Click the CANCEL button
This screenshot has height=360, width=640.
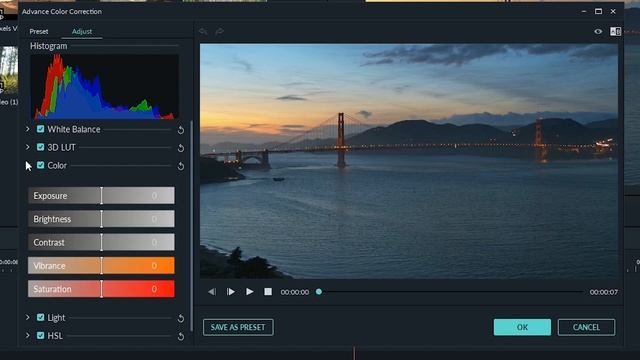pyautogui.click(x=586, y=327)
